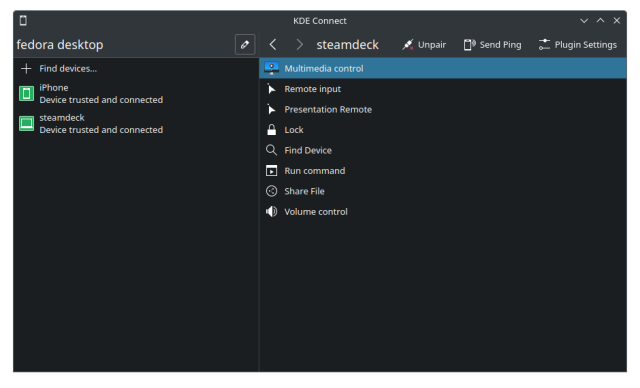640x388 pixels.
Task: Click steamdeck's Device trusted and connected status
Action: tap(101, 130)
